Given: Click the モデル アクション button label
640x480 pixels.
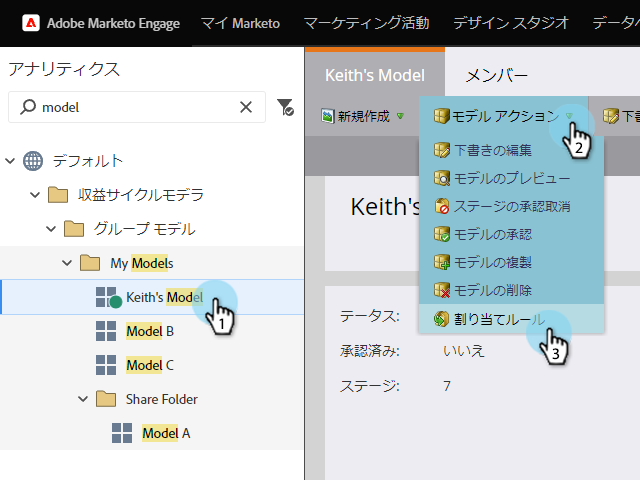Looking at the screenshot, I should tap(505, 116).
